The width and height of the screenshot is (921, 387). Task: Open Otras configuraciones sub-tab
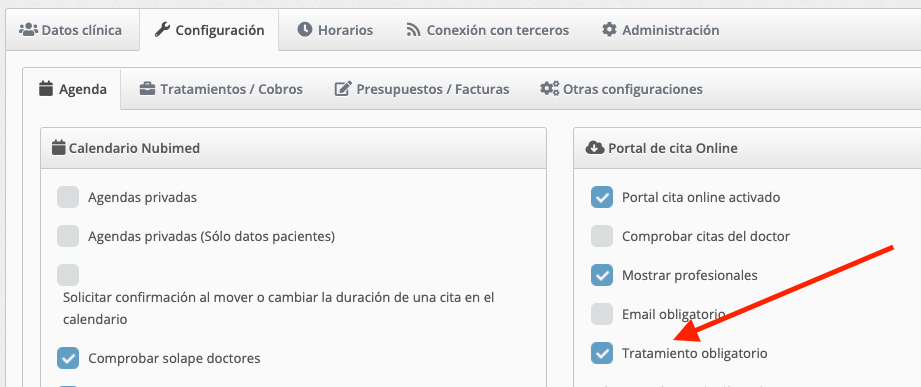[621, 89]
